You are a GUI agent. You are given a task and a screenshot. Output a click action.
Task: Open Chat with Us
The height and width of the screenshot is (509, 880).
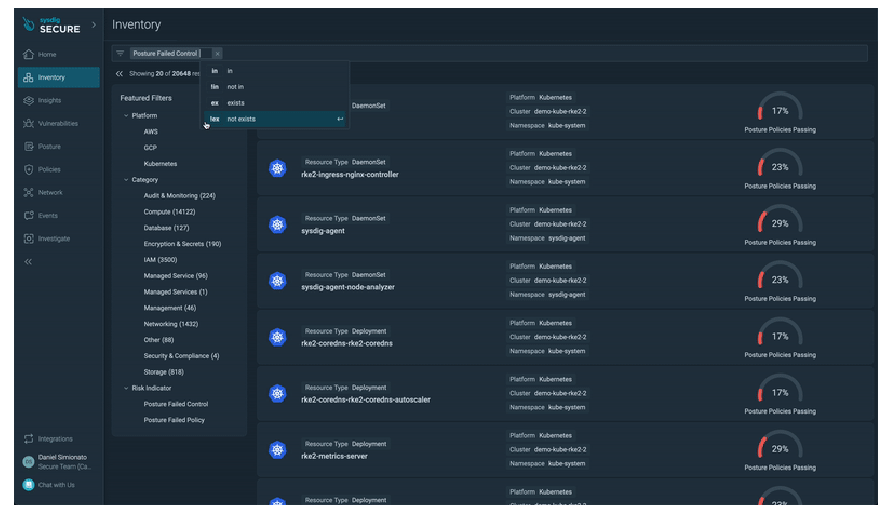coord(56,485)
